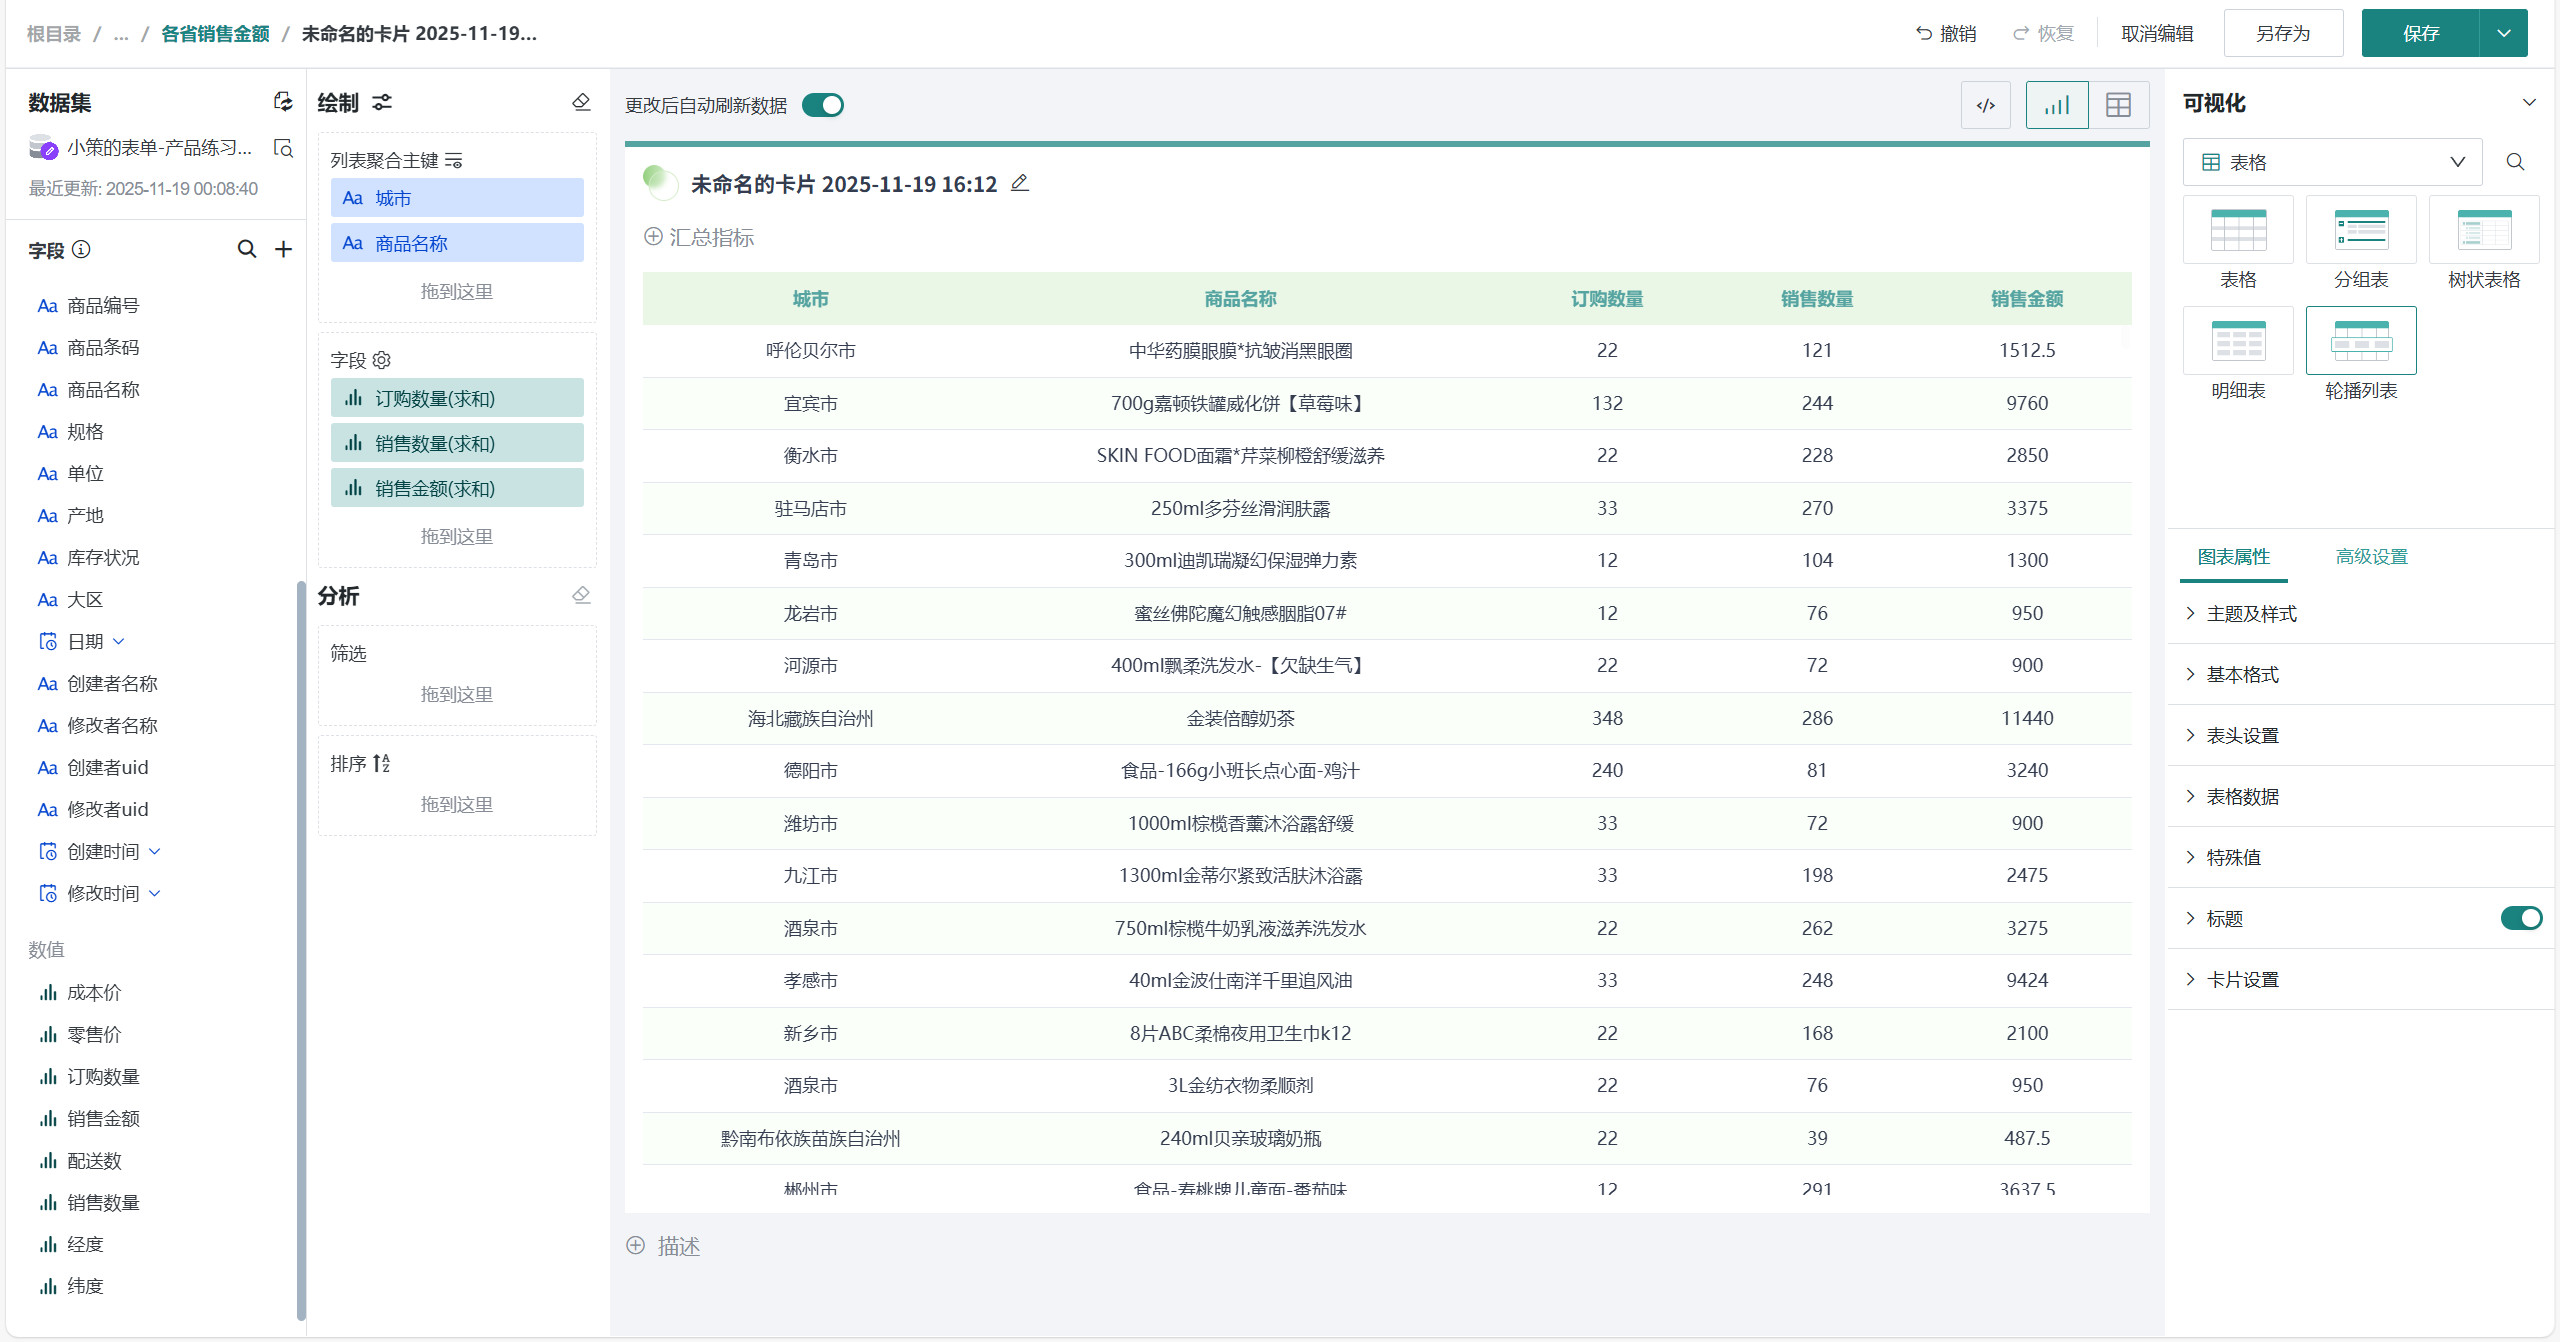The image size is (2560, 1342).
Task: Switch to 高级设置 tab
Action: pos(2371,557)
